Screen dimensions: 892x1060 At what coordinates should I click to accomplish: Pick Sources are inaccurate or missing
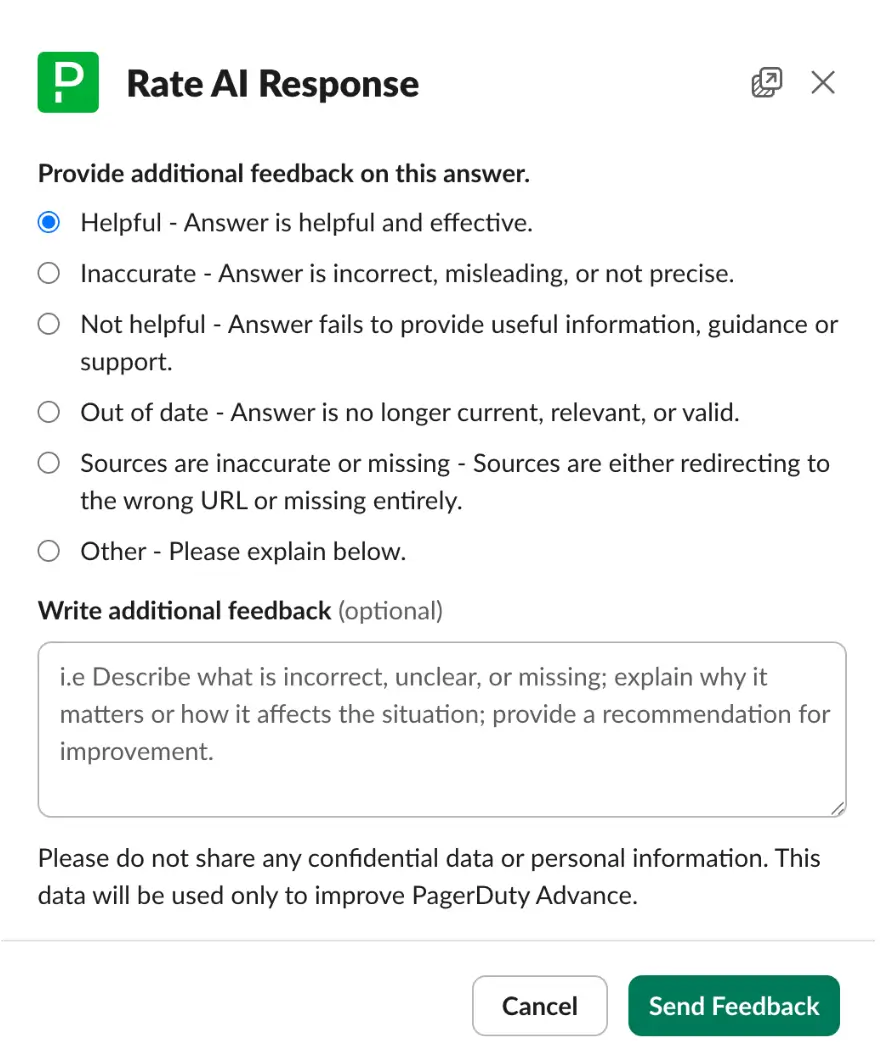tap(49, 464)
